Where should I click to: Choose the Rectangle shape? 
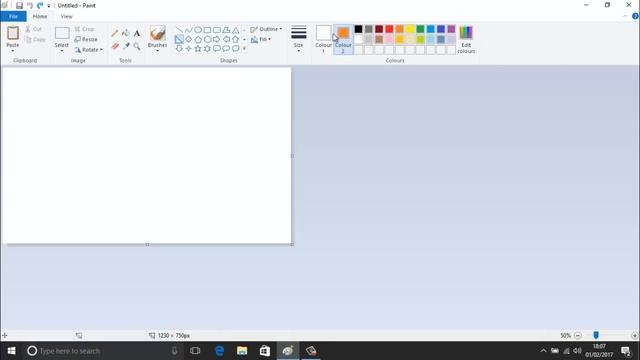tap(207, 30)
